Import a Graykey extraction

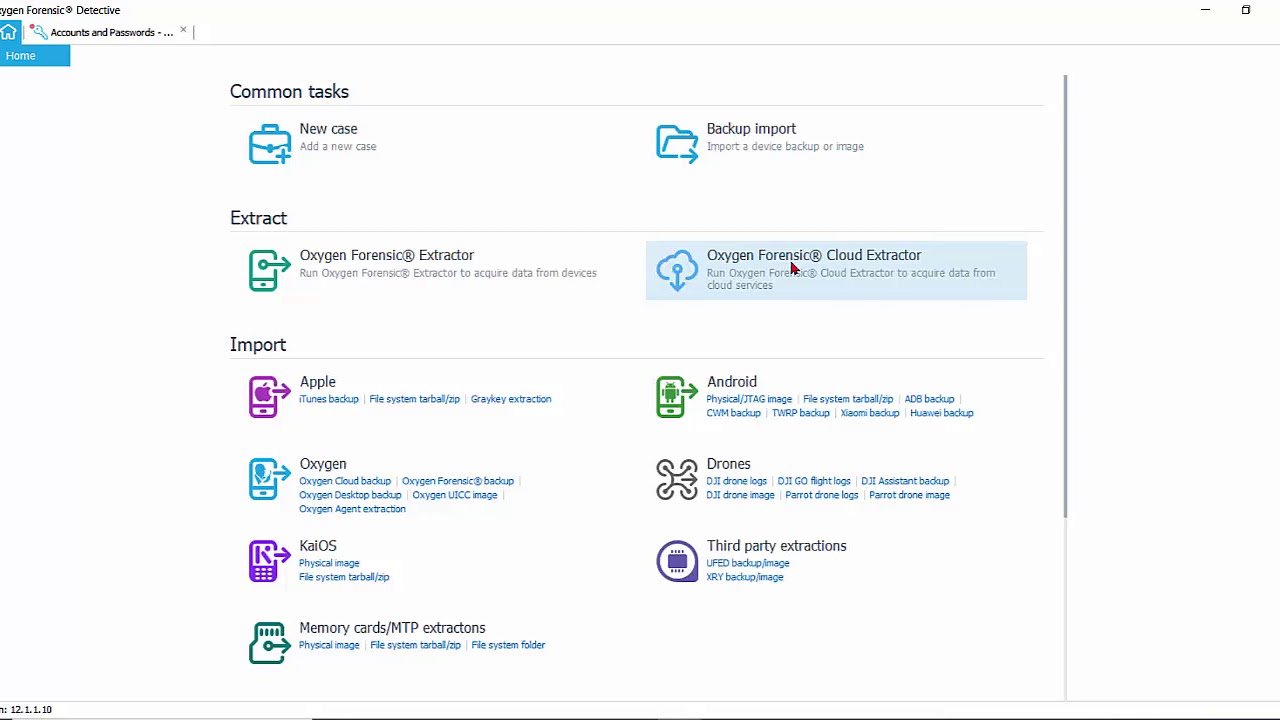[511, 399]
